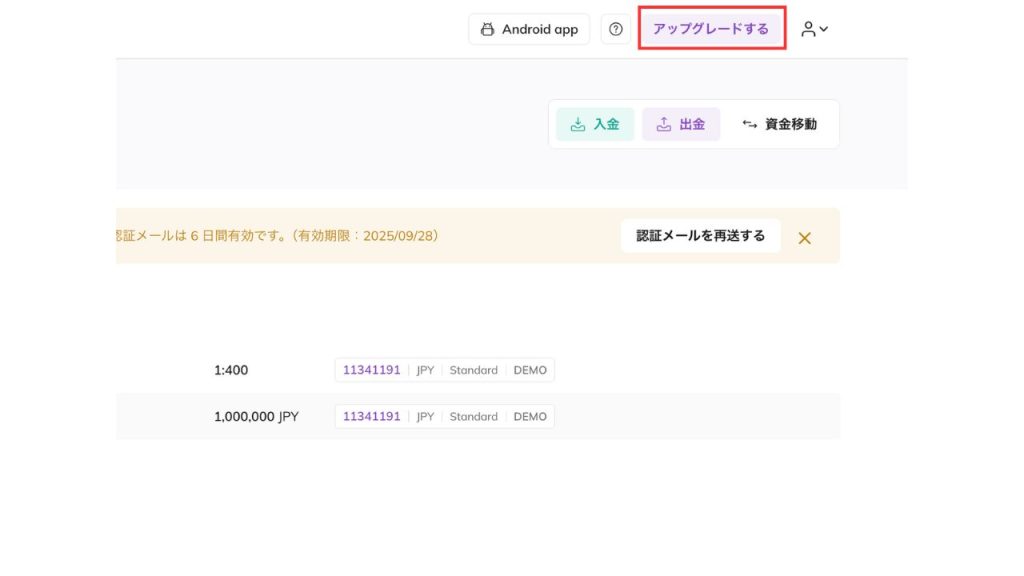
Task: Open the help question mark icon
Action: 616,29
